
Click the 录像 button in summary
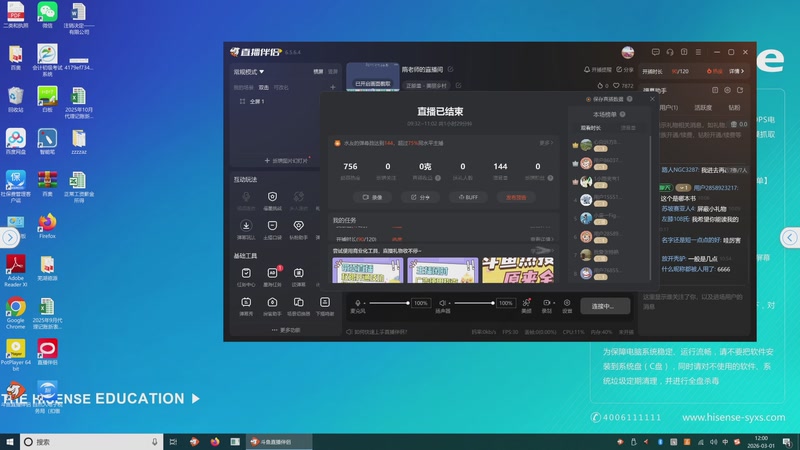(x=372, y=197)
